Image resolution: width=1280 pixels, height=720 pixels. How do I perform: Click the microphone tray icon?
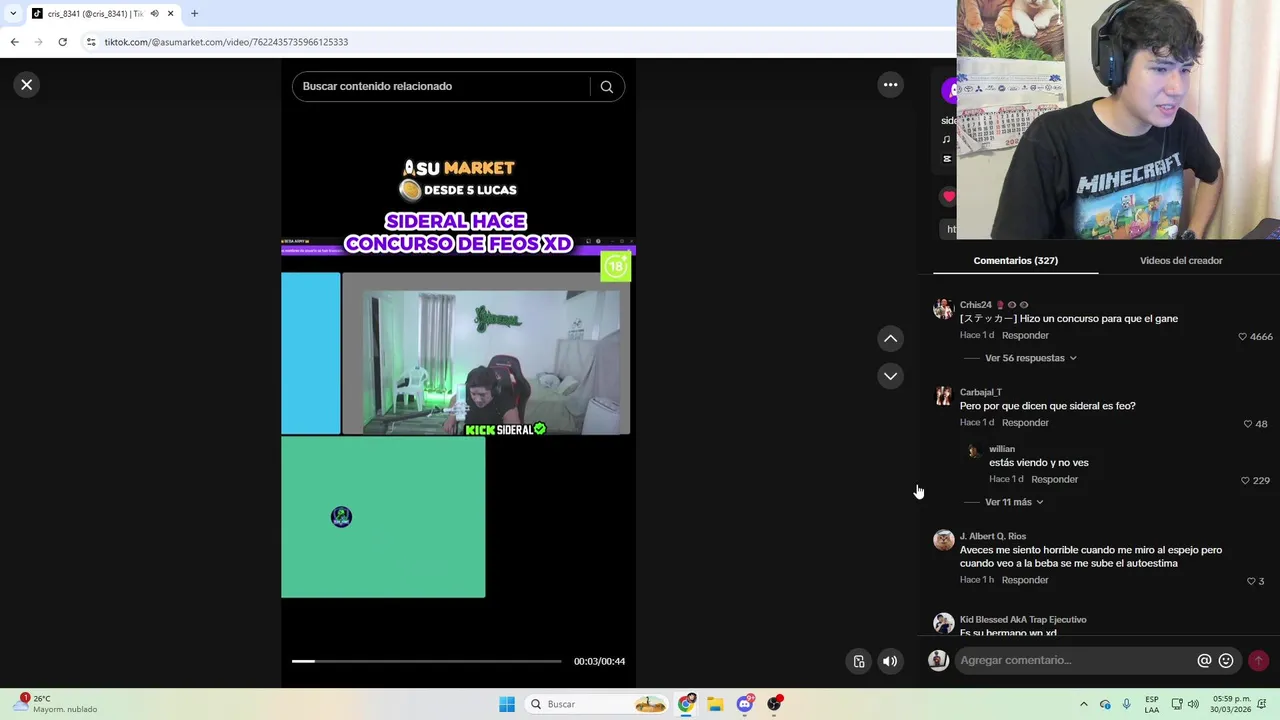click(1127, 704)
